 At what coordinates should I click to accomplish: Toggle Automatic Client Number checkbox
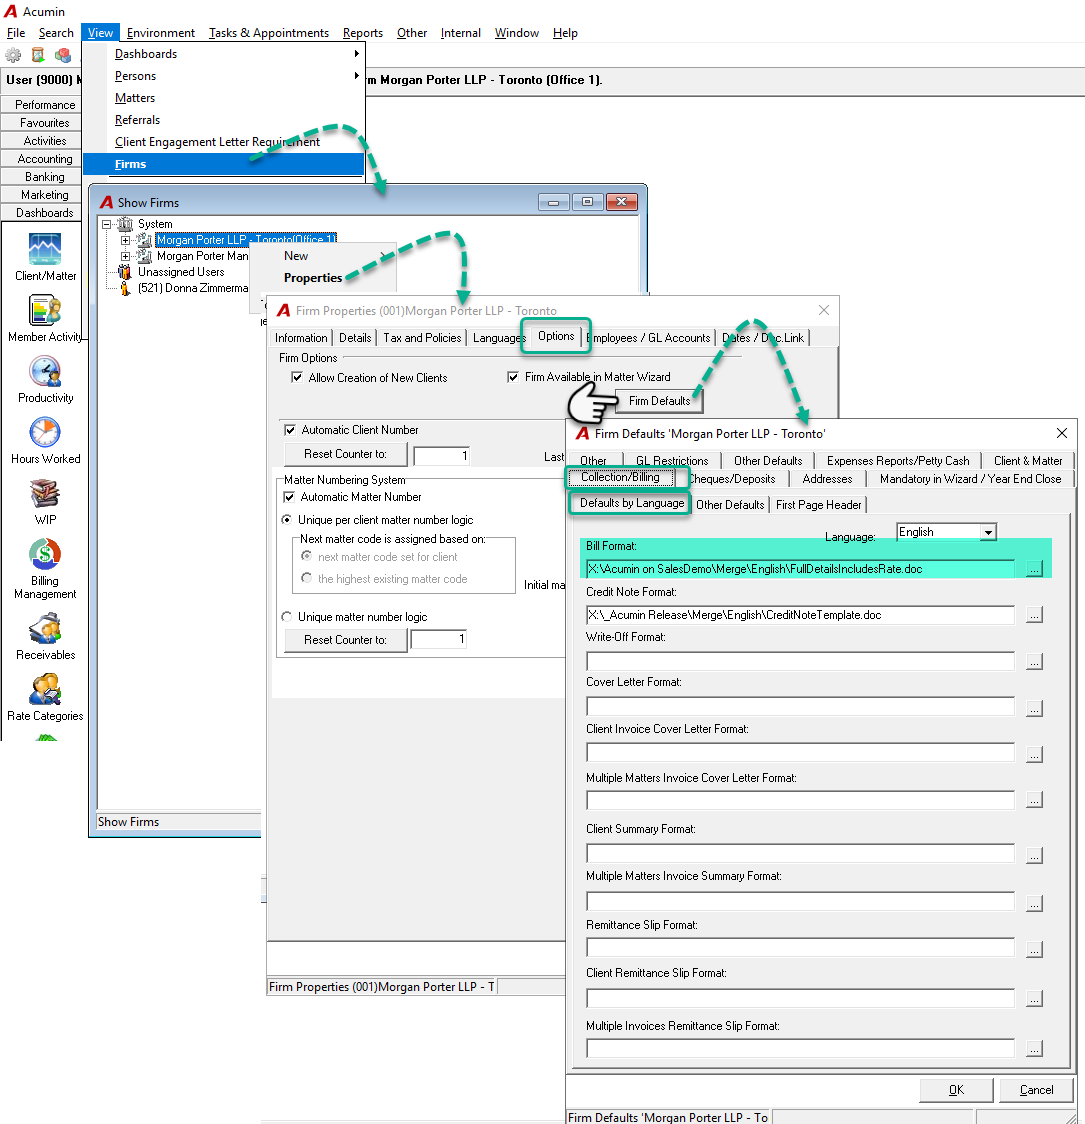(290, 430)
